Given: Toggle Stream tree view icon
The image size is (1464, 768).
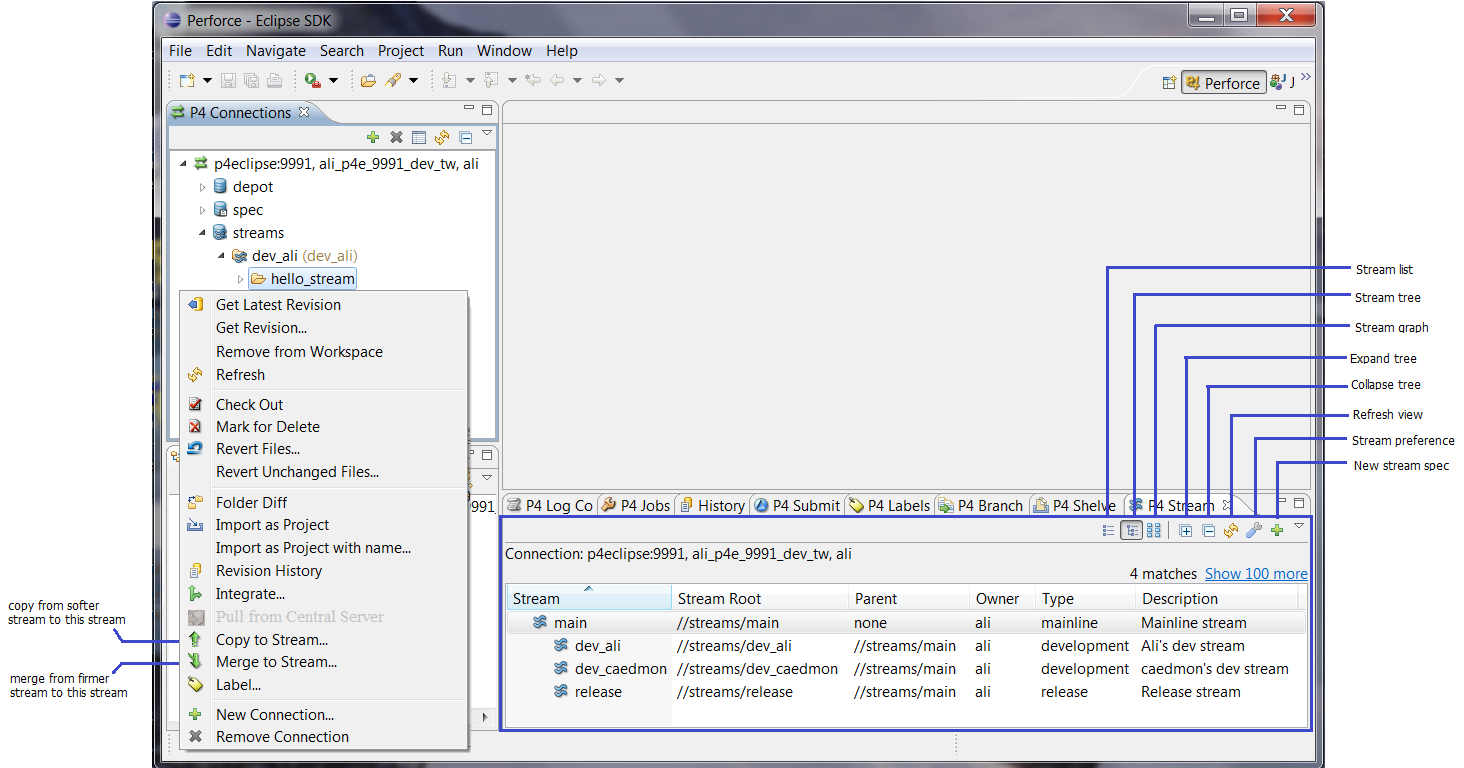Looking at the screenshot, I should [x=1131, y=531].
